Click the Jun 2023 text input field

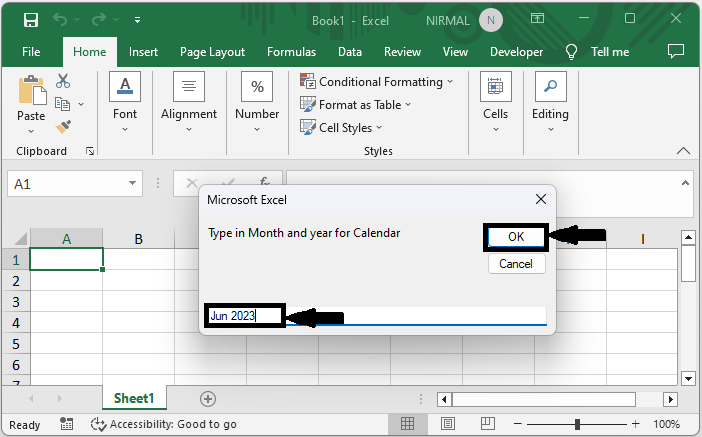point(375,316)
